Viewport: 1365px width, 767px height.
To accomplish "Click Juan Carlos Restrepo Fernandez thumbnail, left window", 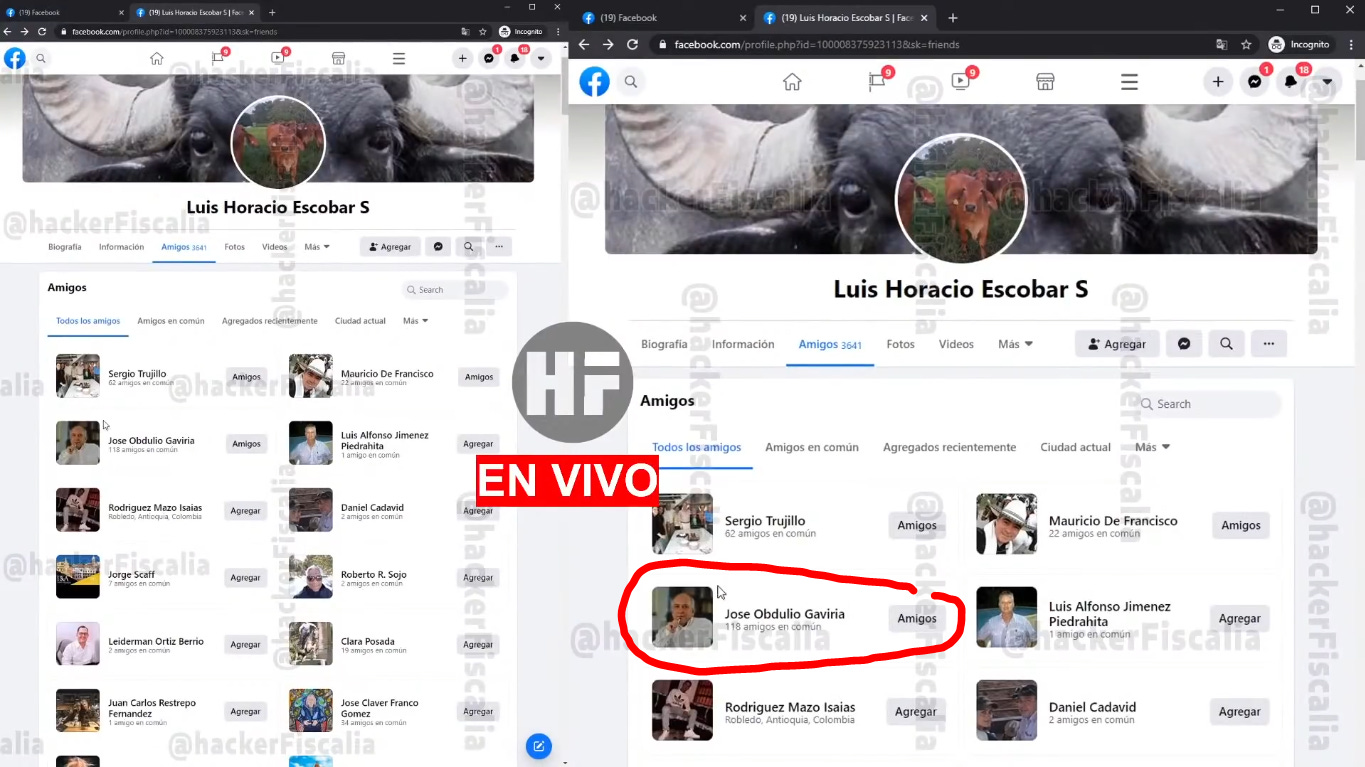I will coord(78,710).
